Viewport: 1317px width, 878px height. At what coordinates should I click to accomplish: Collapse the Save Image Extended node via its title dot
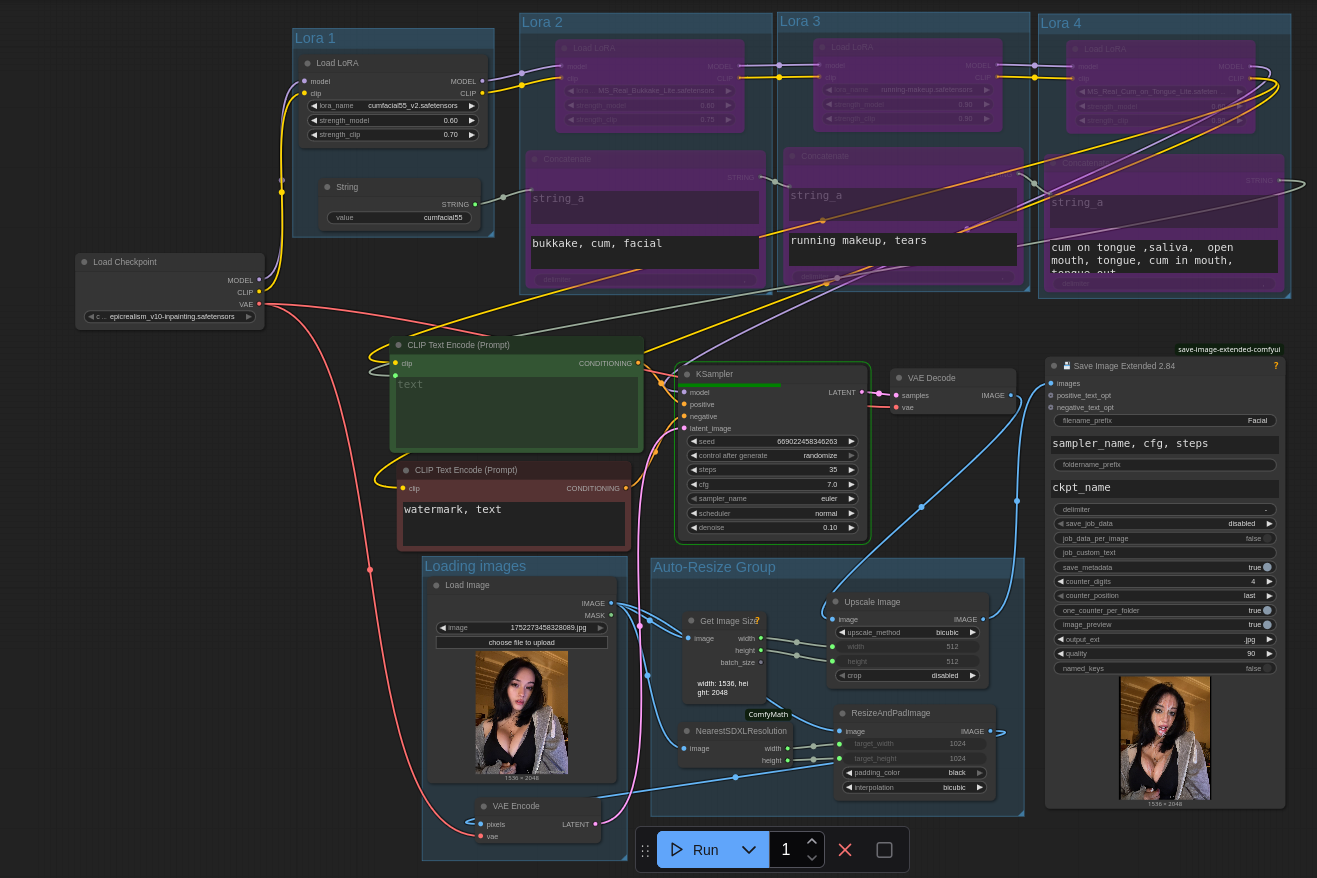(1054, 366)
